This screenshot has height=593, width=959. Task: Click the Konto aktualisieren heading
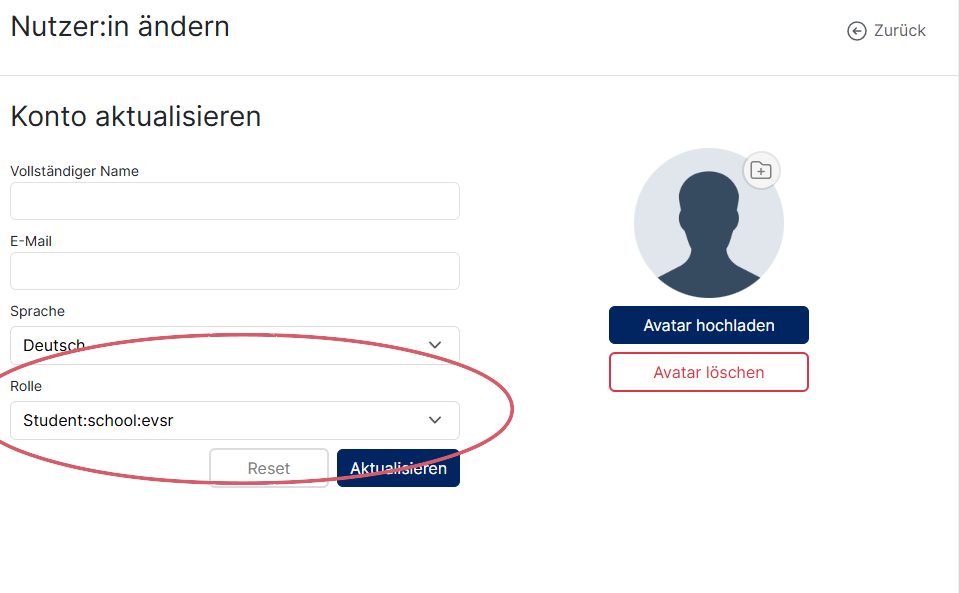136,116
